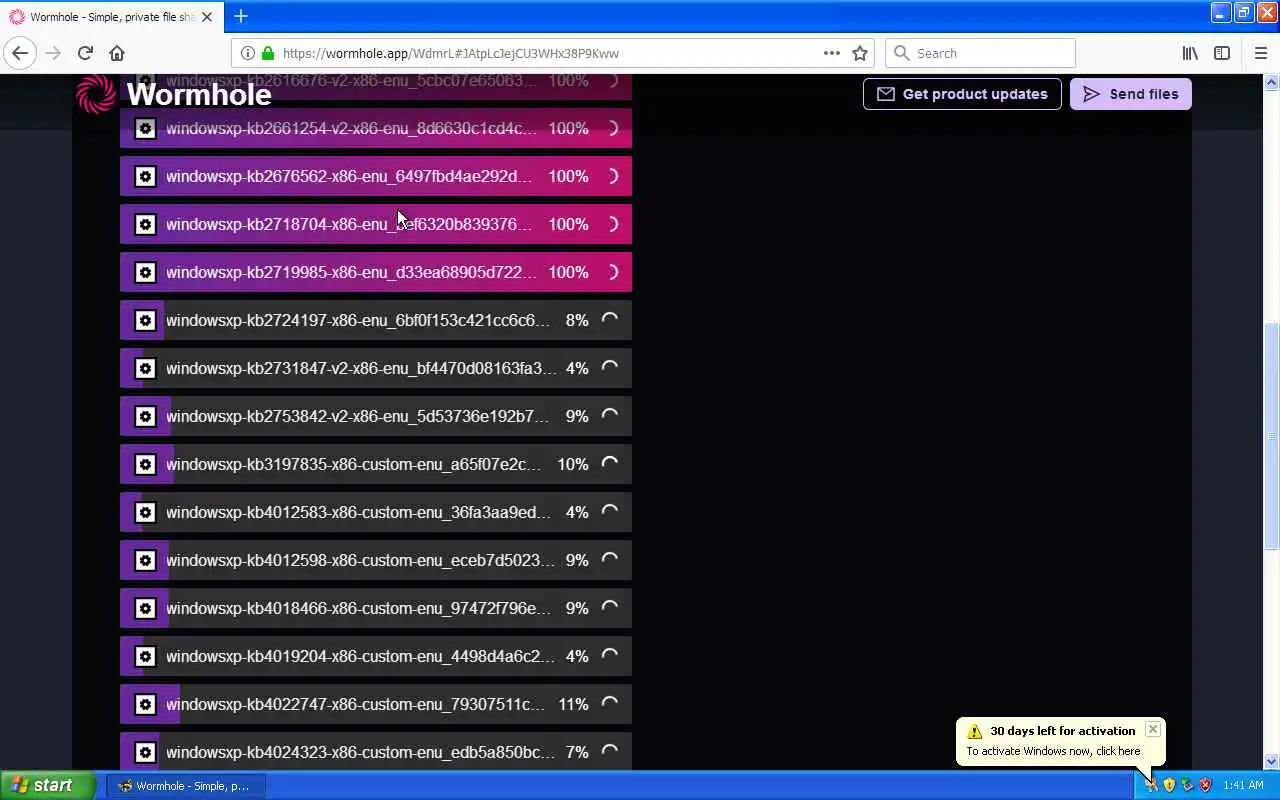Viewport: 1280px width, 800px height.
Task: Click the browser forward arrow
Action: pyautogui.click(x=53, y=53)
